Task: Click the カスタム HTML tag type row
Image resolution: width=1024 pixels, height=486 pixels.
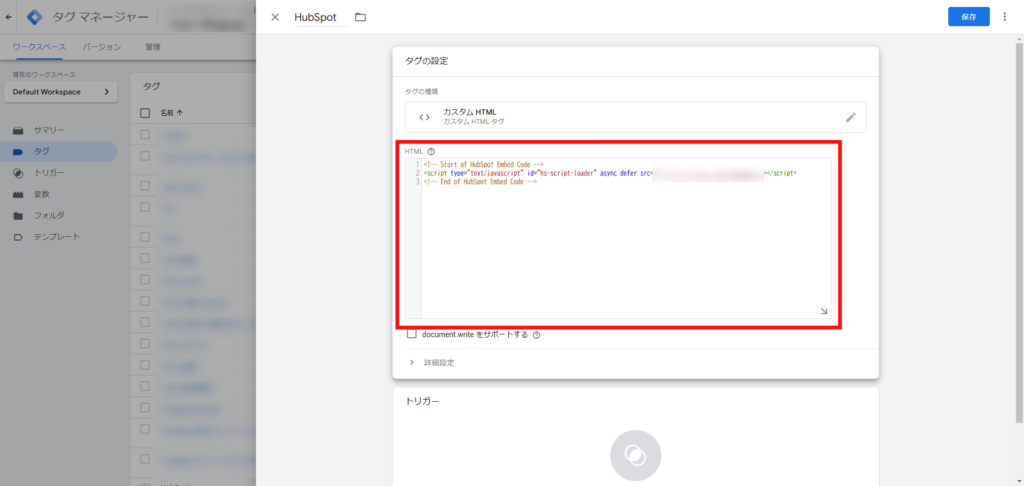Action: 635,118
